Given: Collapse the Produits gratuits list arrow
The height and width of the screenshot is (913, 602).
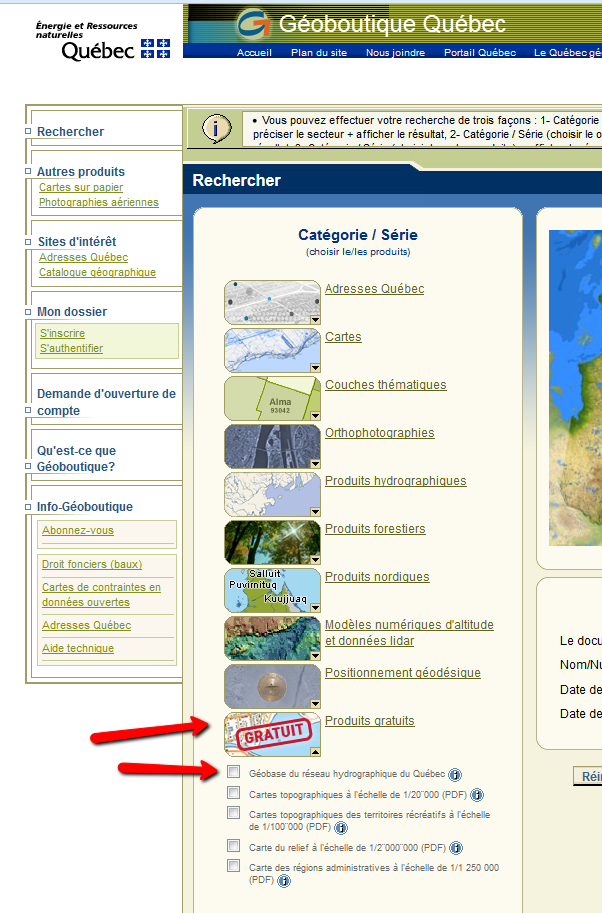Looking at the screenshot, I should pos(315,752).
